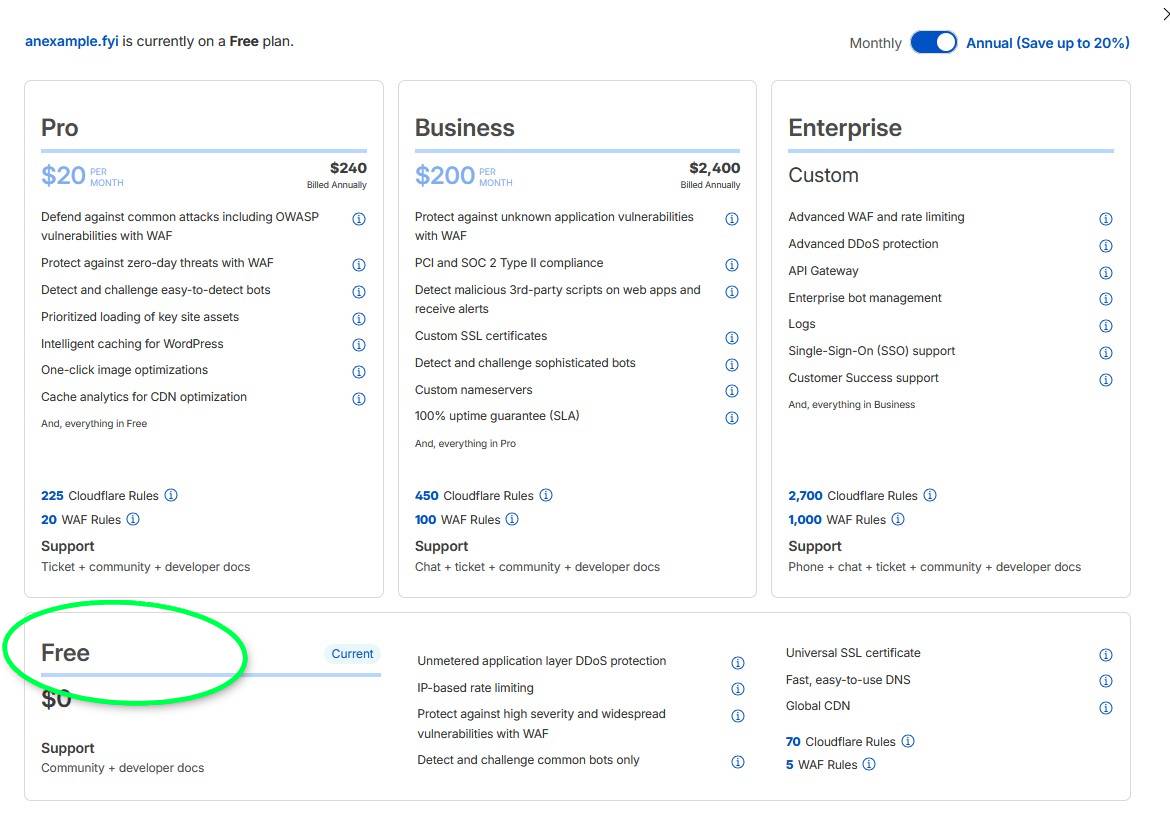Click info icon for Universal SSL certificate
Screen dimensions: 1170x833
pyautogui.click(x=1106, y=655)
